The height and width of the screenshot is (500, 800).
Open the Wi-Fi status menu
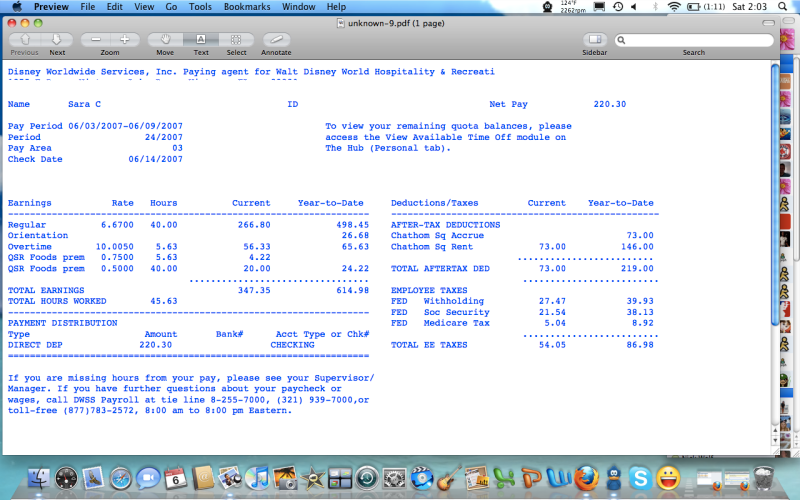[674, 7]
